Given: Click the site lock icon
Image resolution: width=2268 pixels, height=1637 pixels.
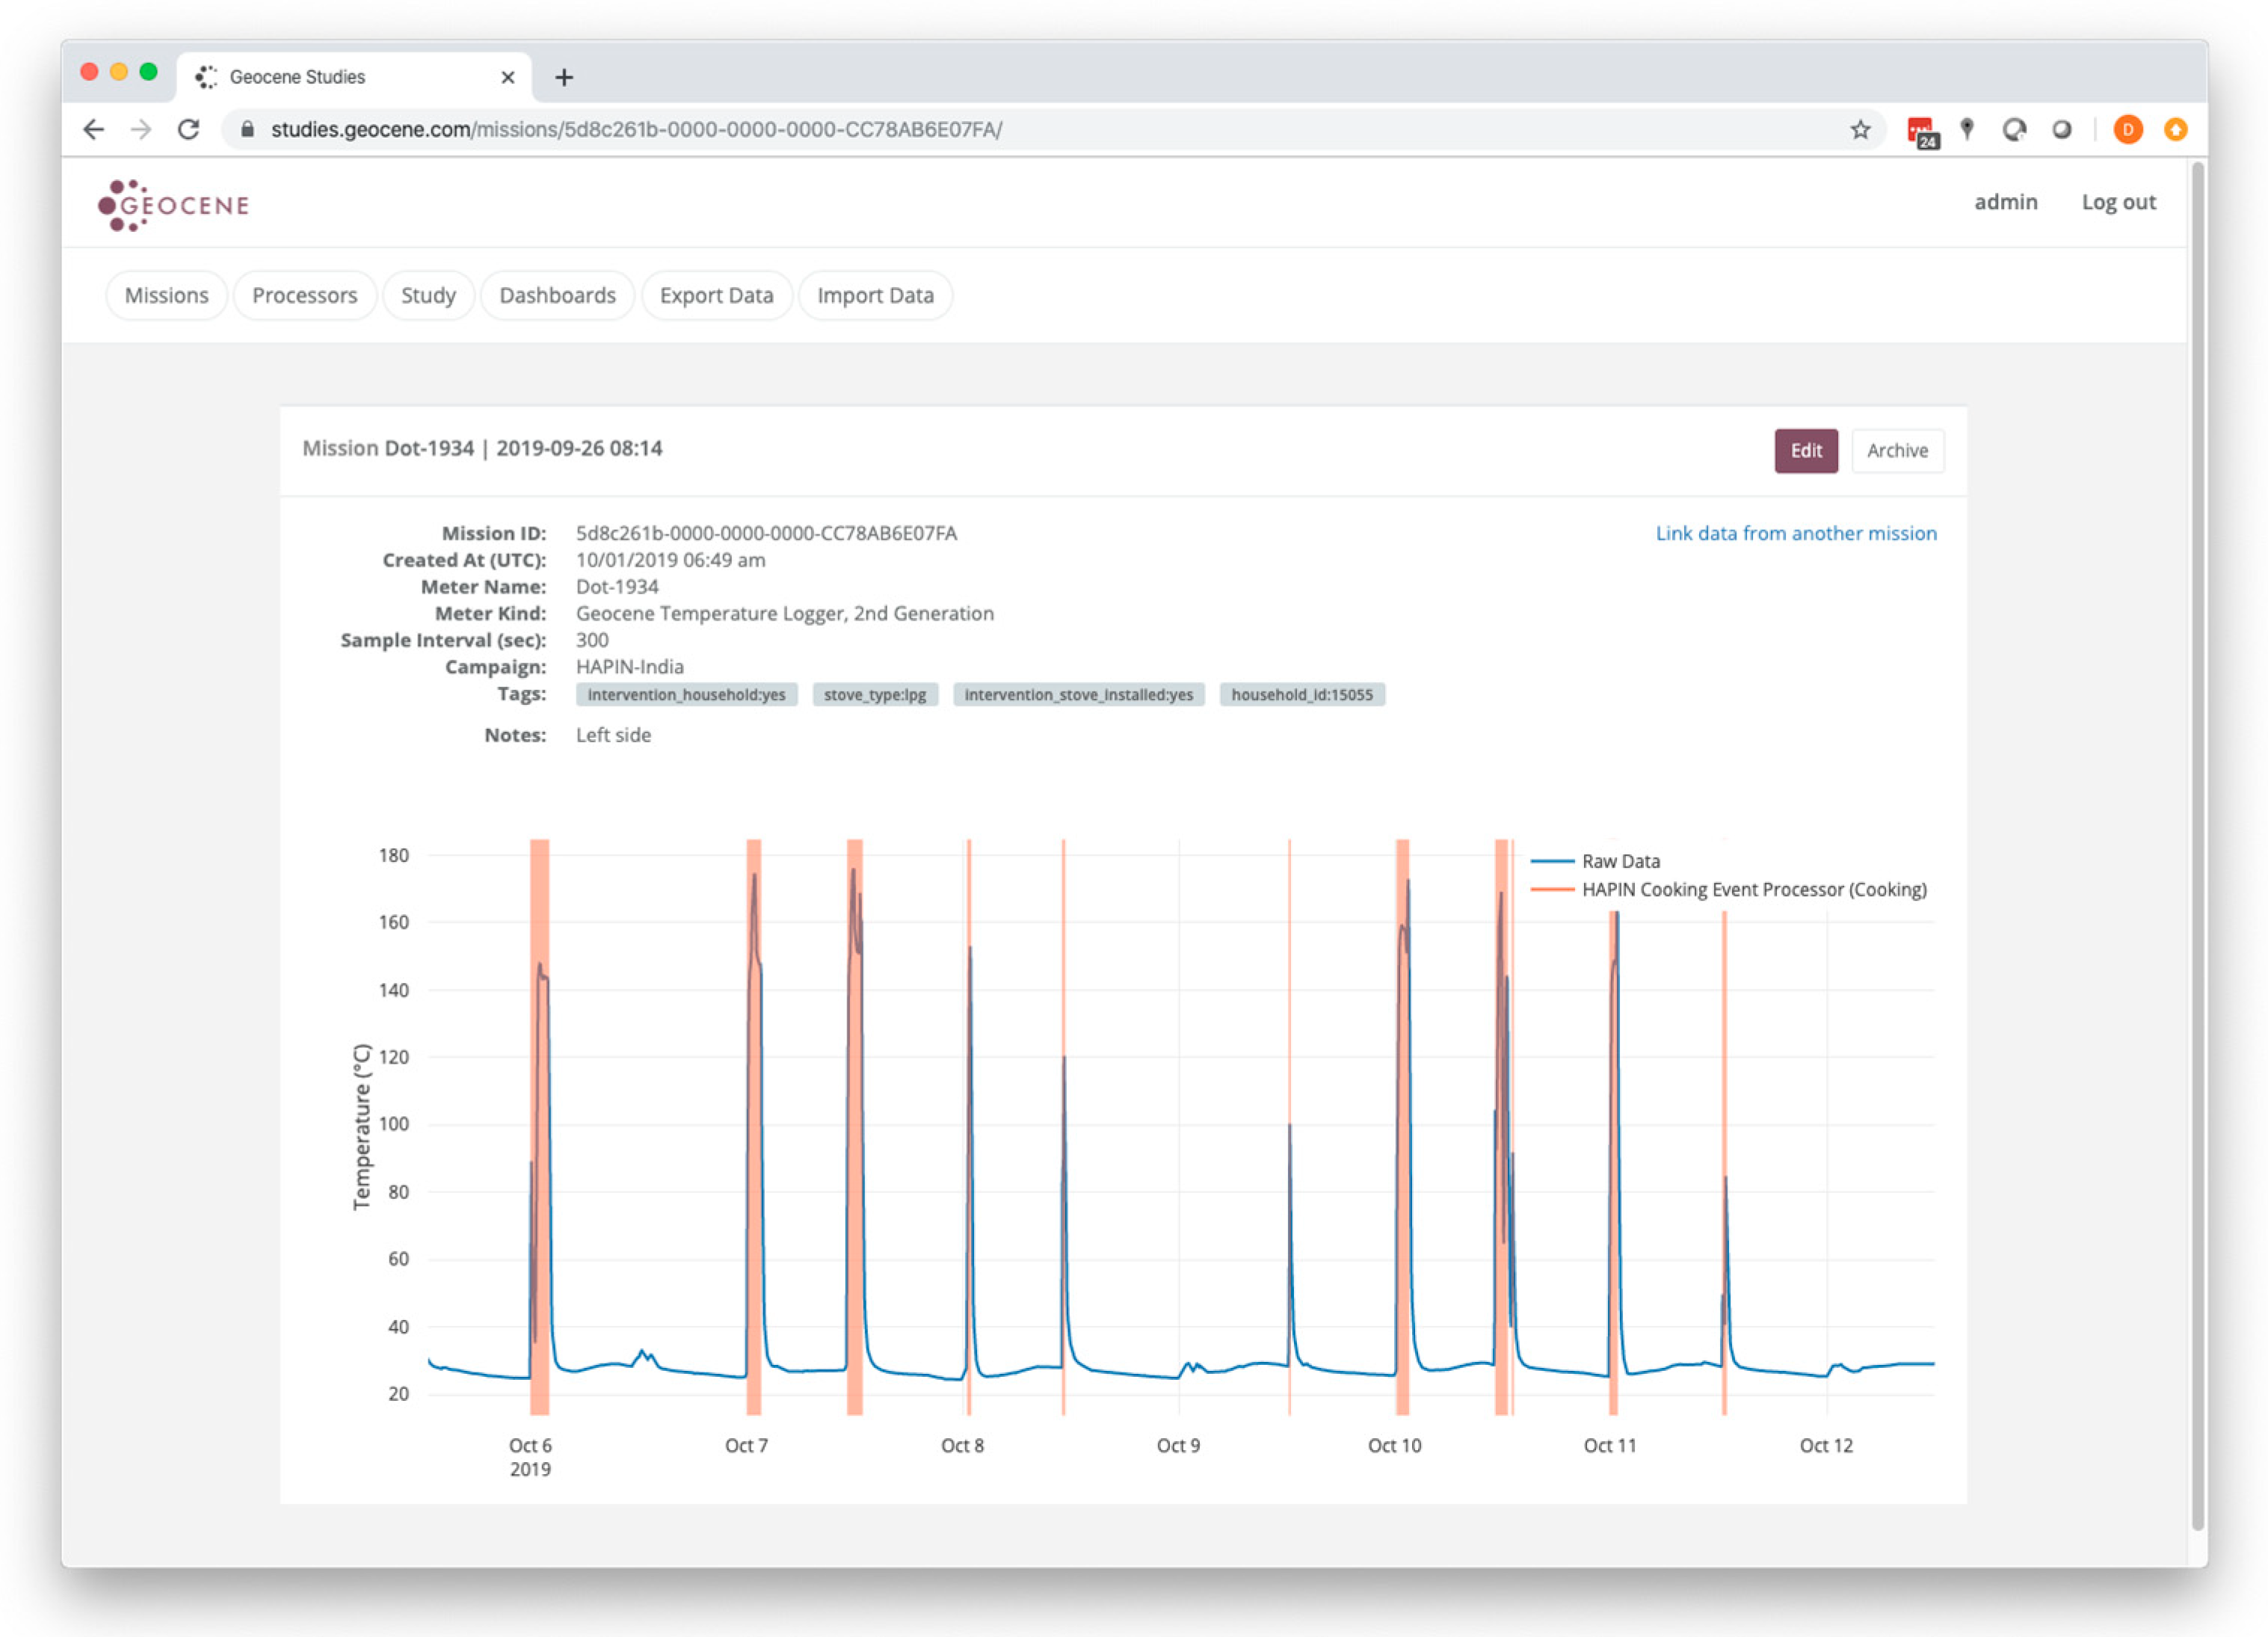Looking at the screenshot, I should coord(248,129).
